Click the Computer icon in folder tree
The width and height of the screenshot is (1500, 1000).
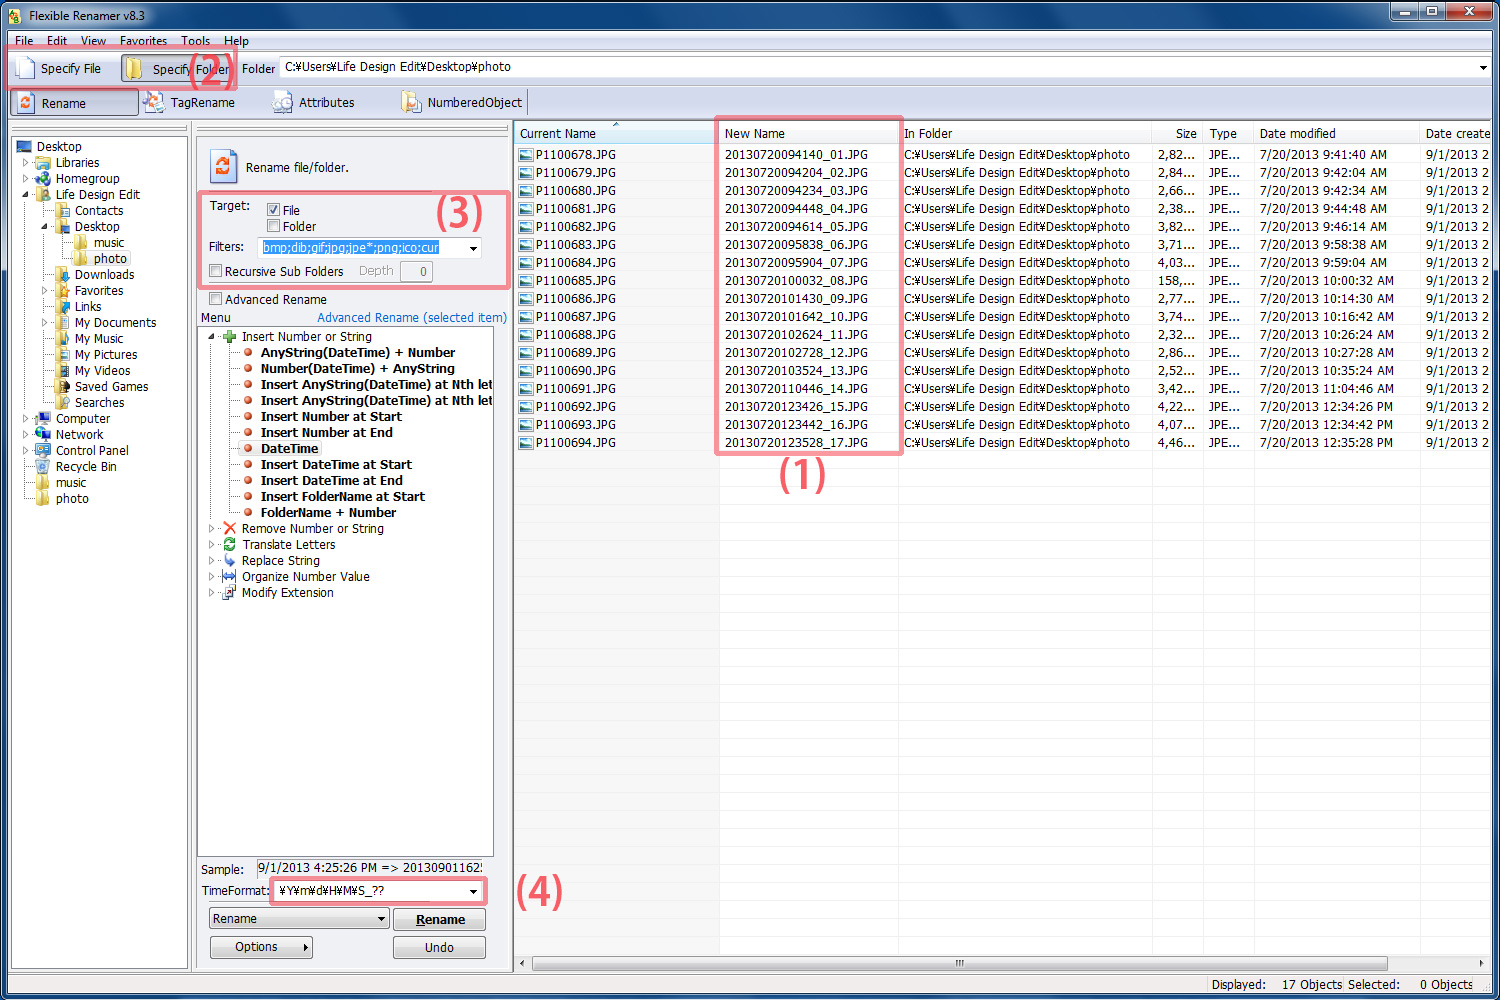43,418
